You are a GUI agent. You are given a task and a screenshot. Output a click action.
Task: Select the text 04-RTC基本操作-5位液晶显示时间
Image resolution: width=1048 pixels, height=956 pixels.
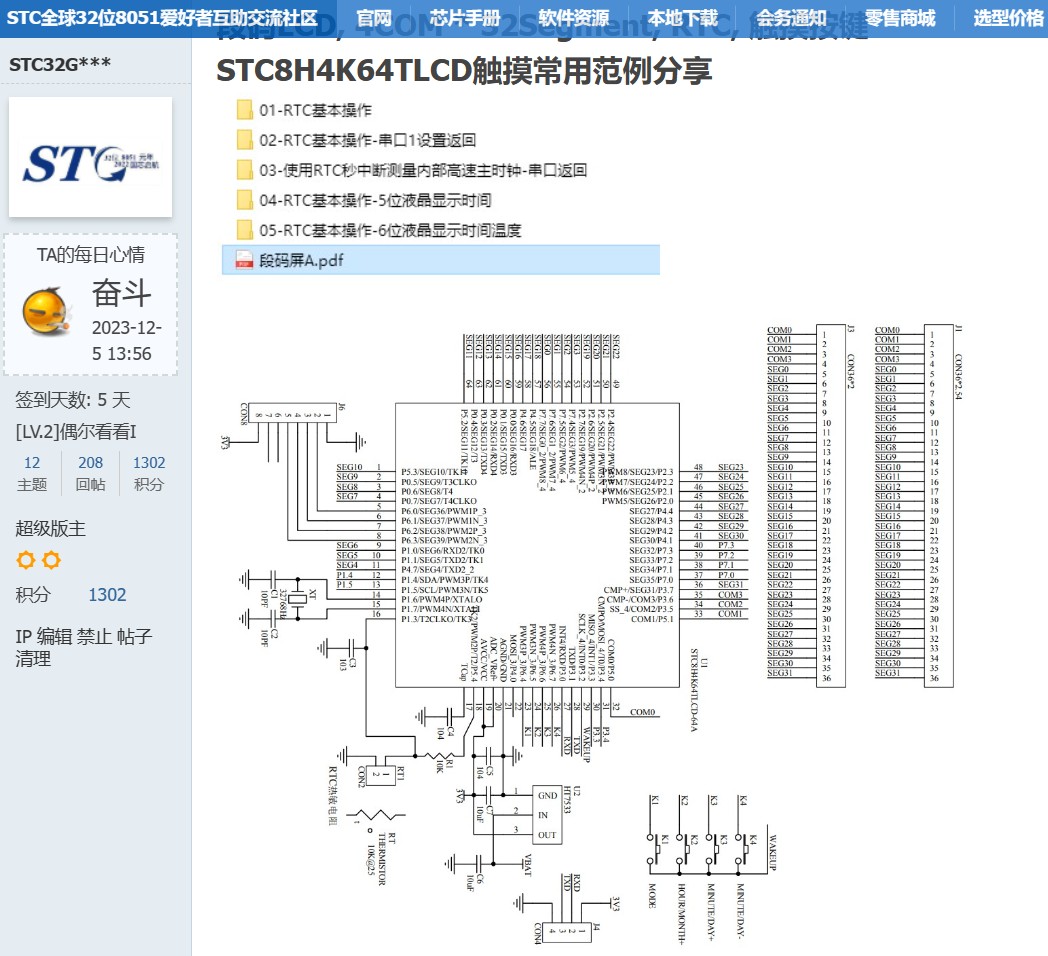point(376,201)
